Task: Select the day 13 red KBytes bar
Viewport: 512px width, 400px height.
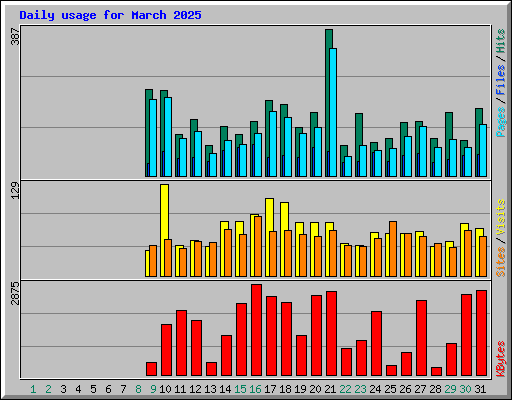Action: coord(211,369)
